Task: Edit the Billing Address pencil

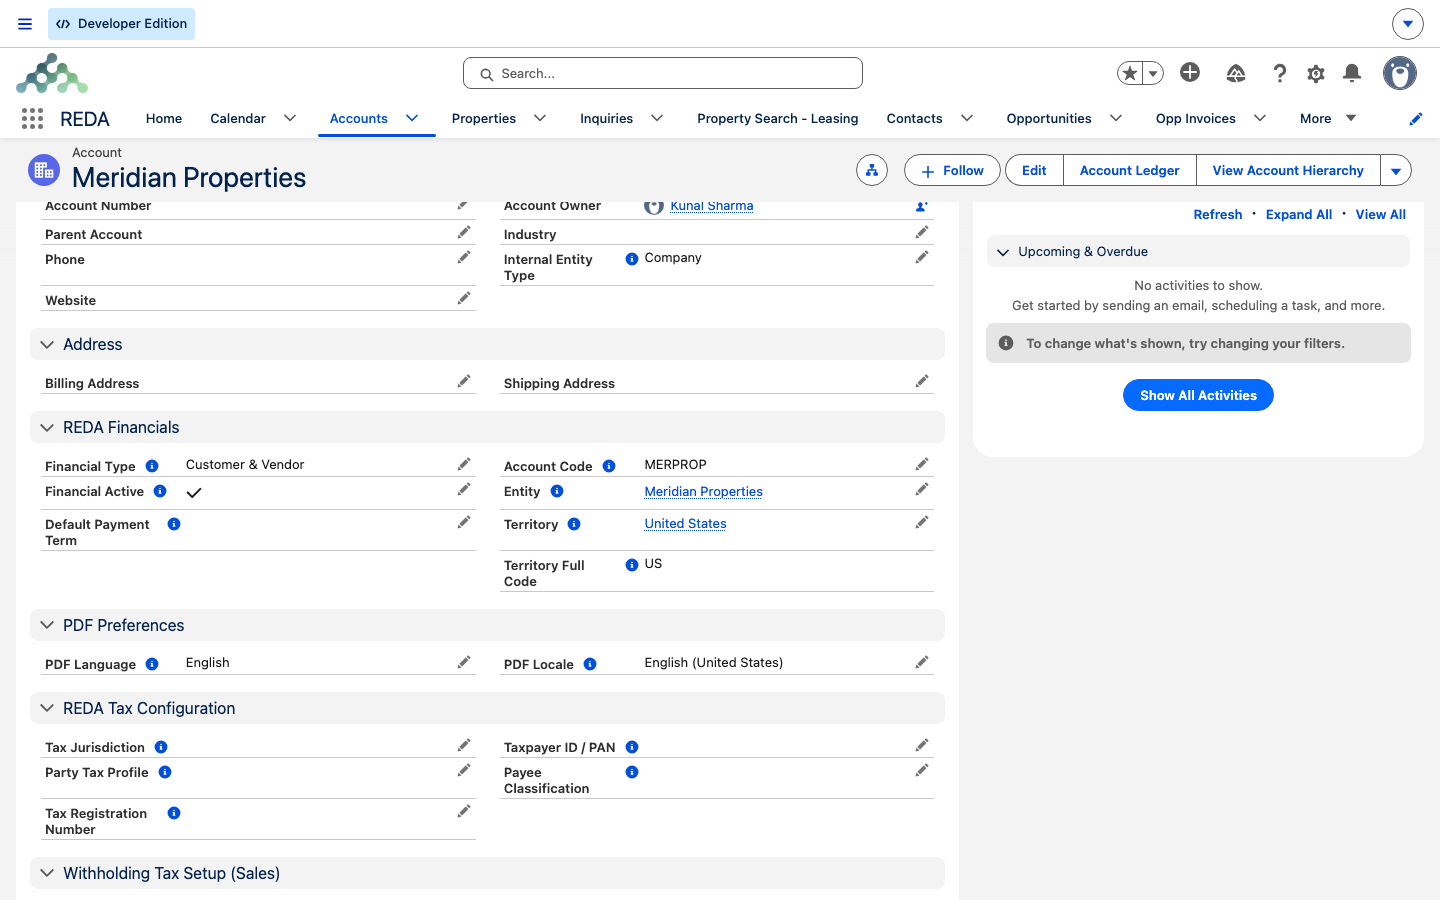Action: [x=464, y=381]
